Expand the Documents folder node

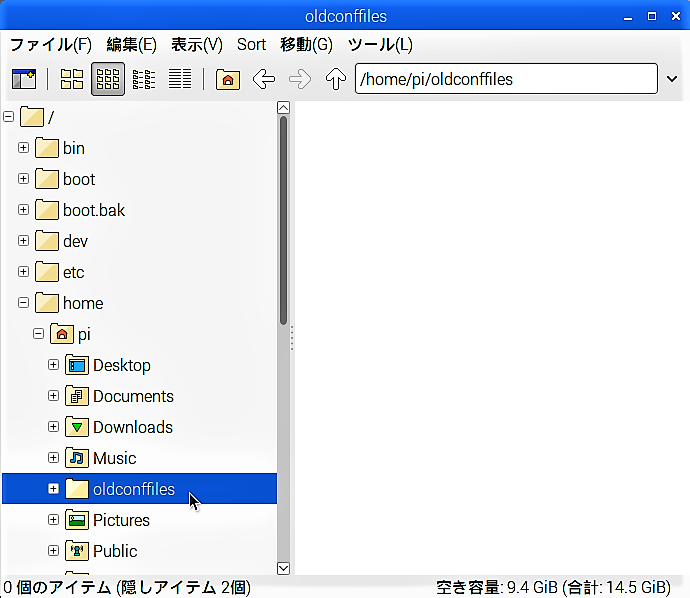tap(53, 396)
